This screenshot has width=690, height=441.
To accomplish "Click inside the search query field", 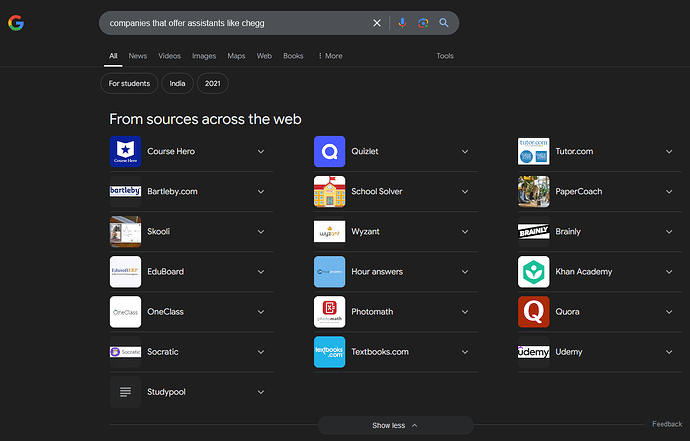I will [230, 23].
